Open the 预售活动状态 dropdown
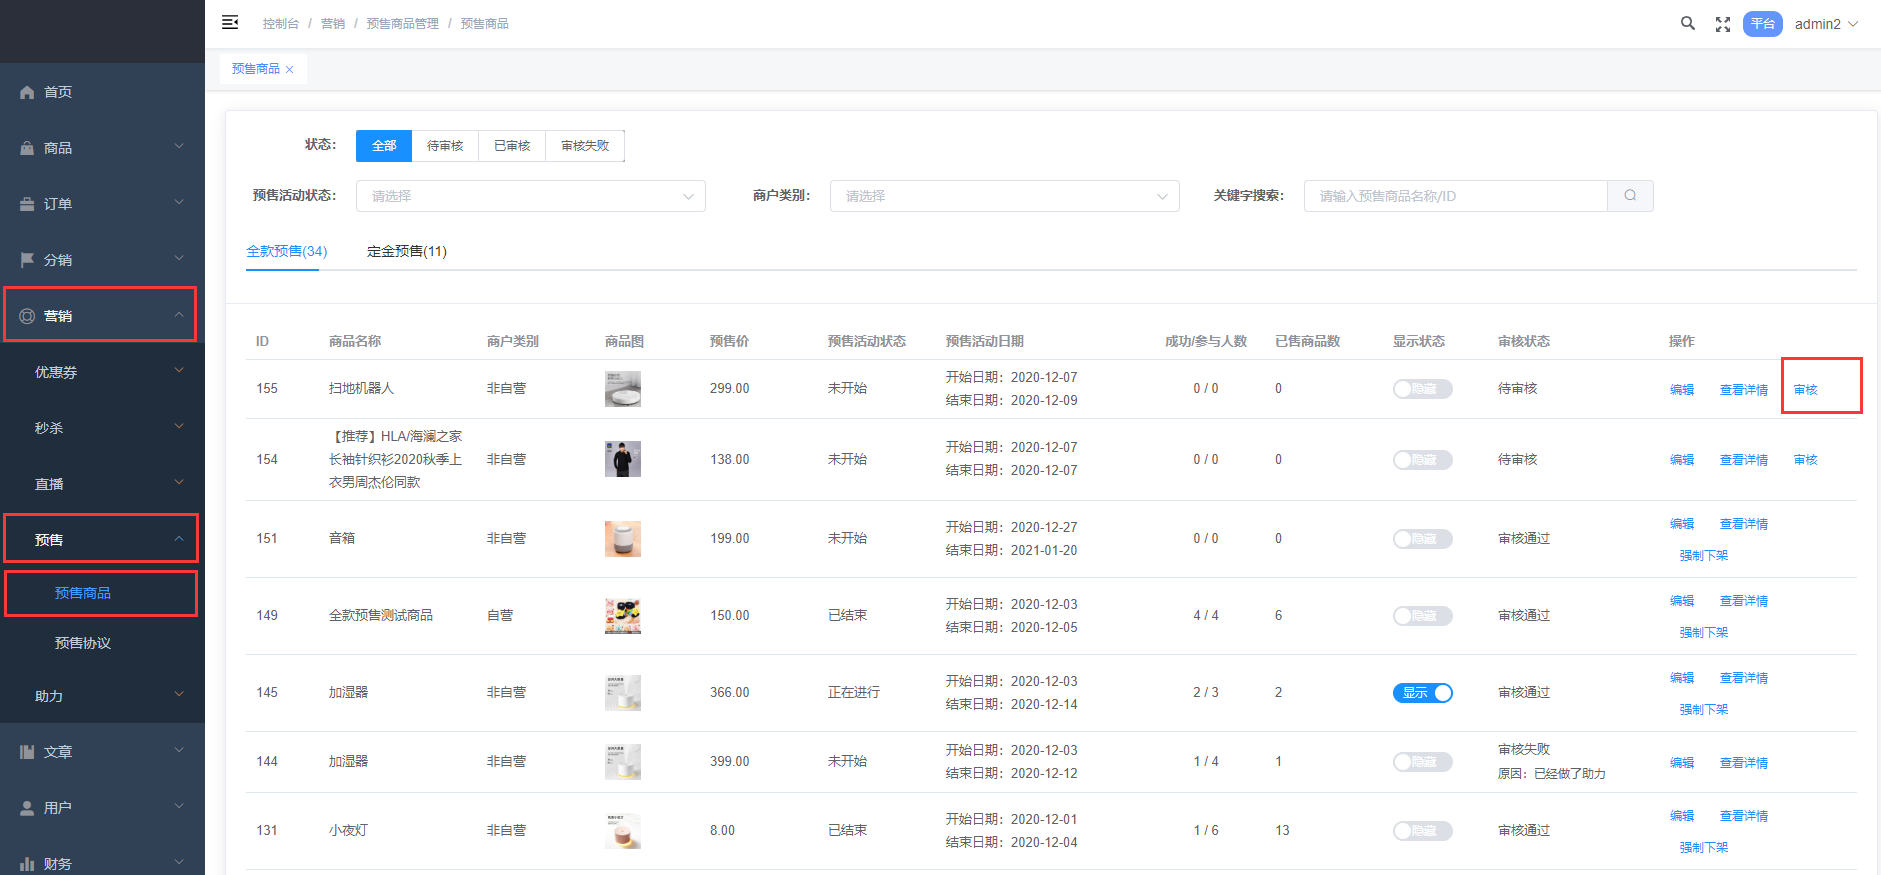1881x875 pixels. click(530, 196)
